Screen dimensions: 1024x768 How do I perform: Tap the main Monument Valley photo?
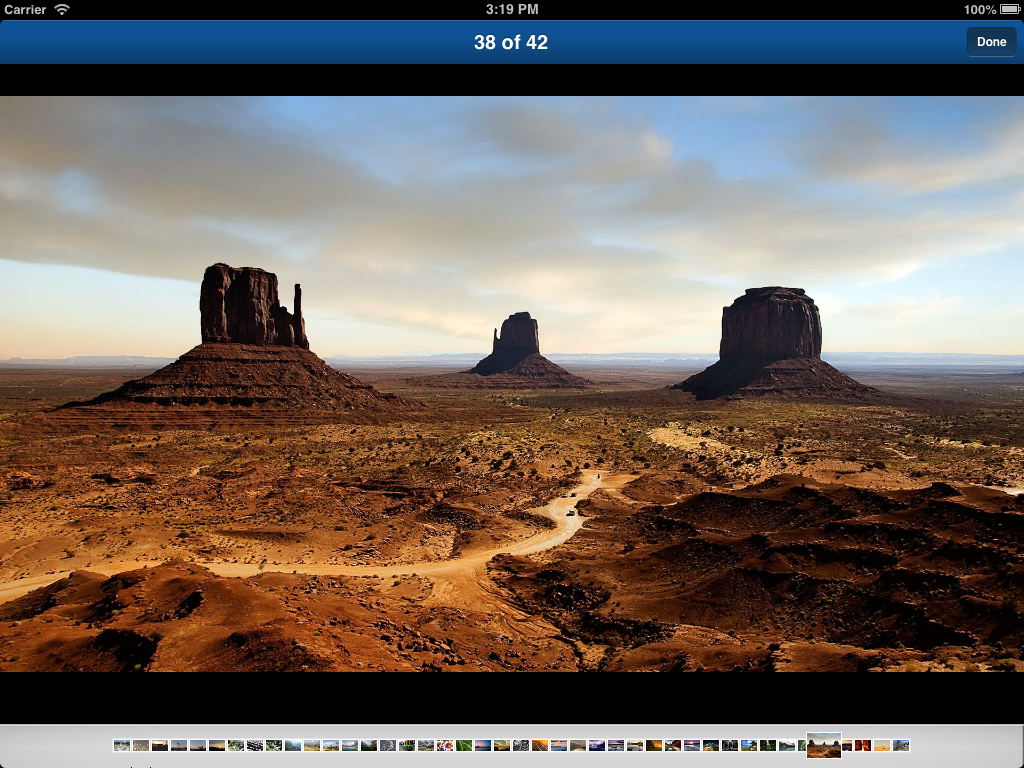click(512, 384)
